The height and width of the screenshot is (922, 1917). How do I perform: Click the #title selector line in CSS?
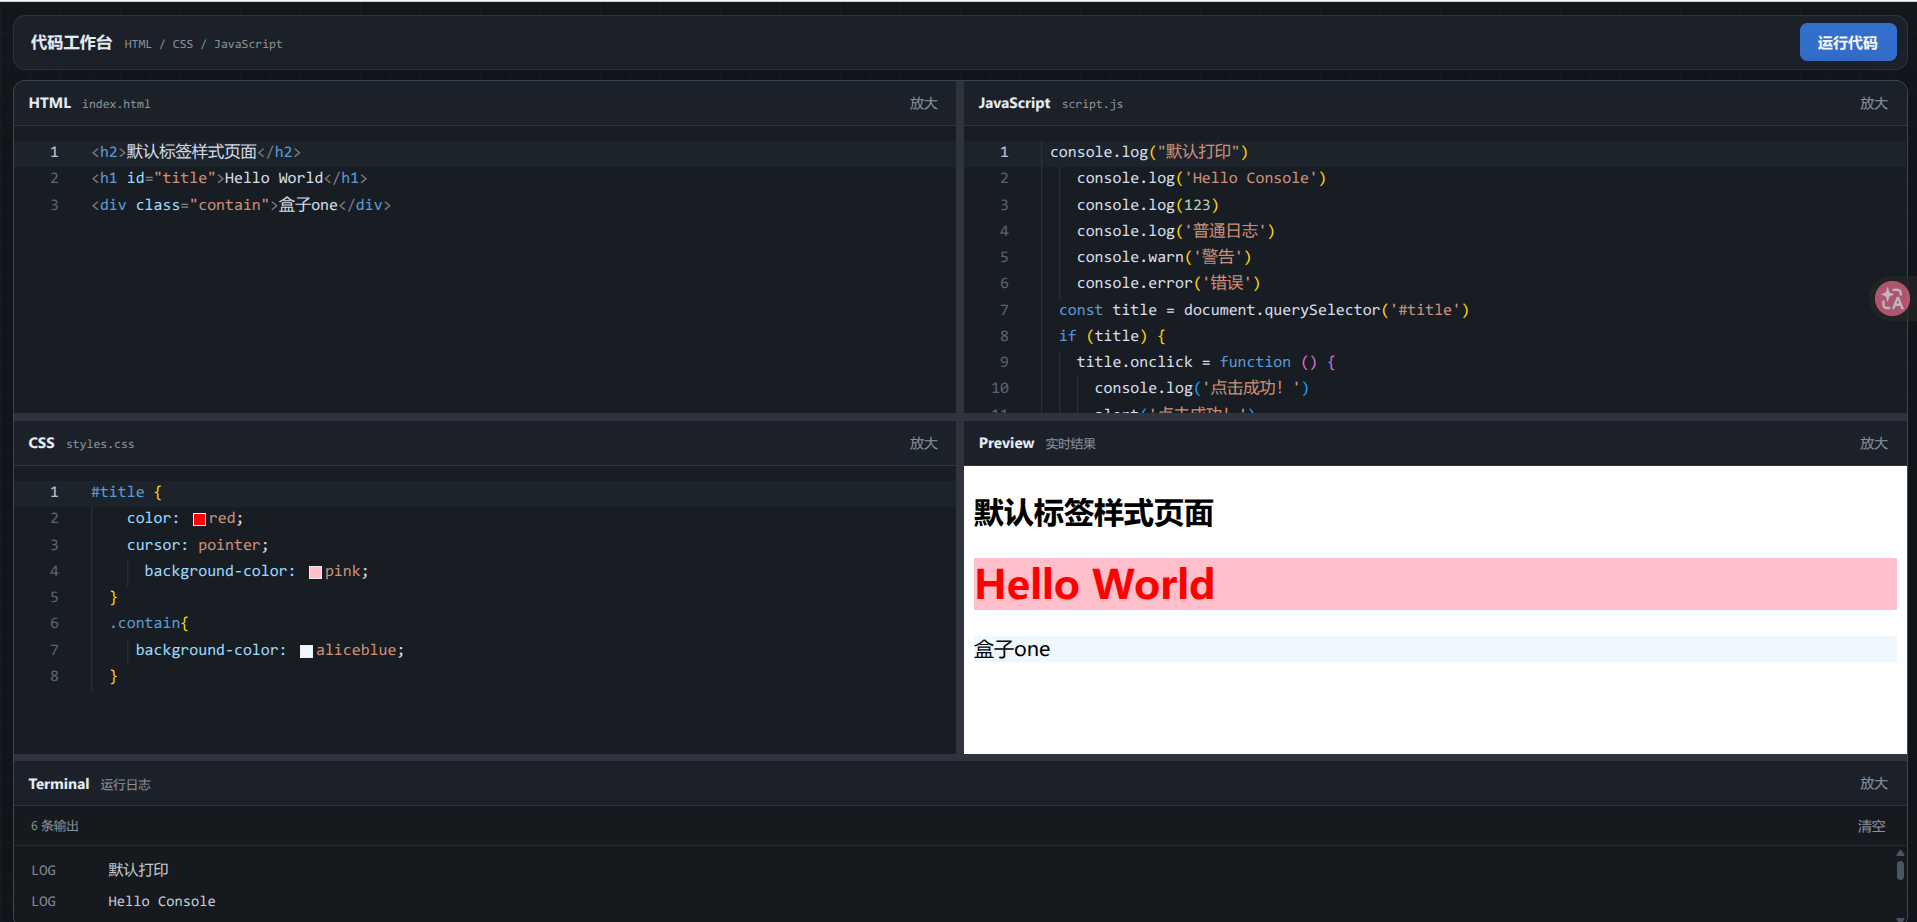pyautogui.click(x=126, y=492)
